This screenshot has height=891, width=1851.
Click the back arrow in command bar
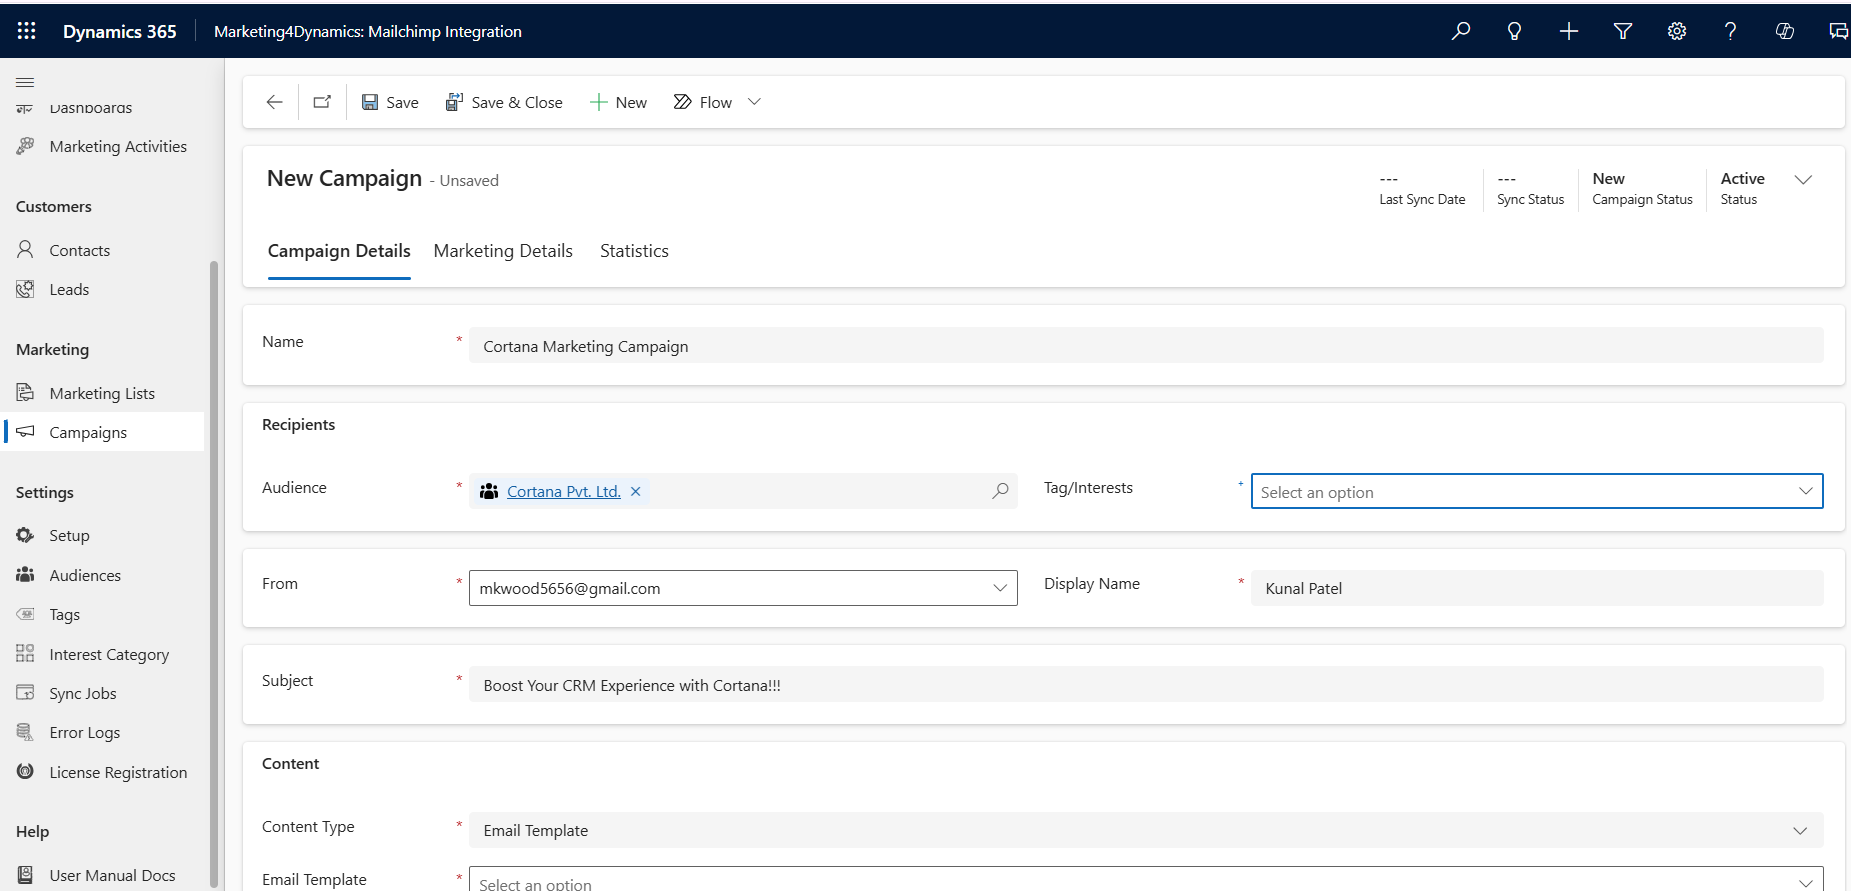[x=274, y=102]
